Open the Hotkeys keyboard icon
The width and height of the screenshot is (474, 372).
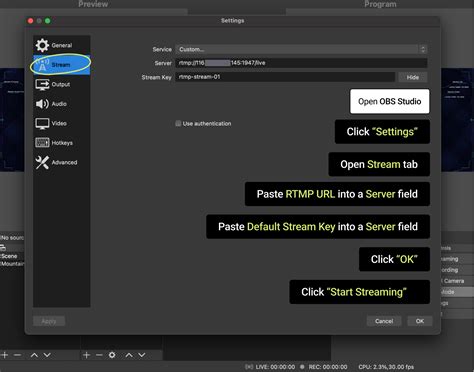tap(42, 143)
